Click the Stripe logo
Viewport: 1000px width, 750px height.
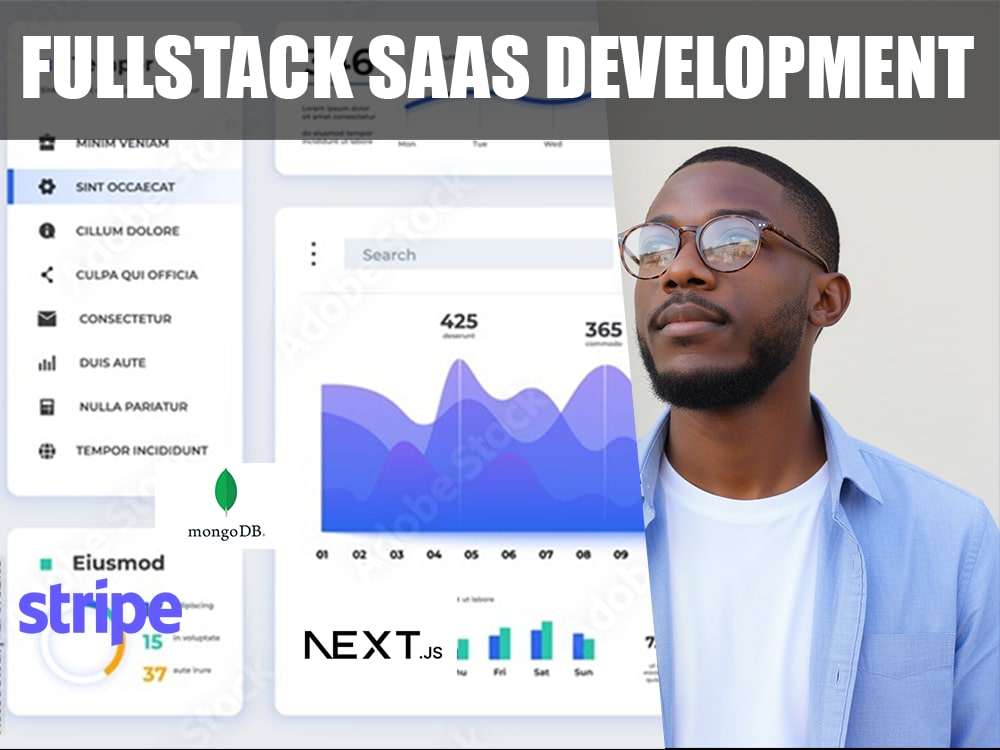(x=100, y=610)
